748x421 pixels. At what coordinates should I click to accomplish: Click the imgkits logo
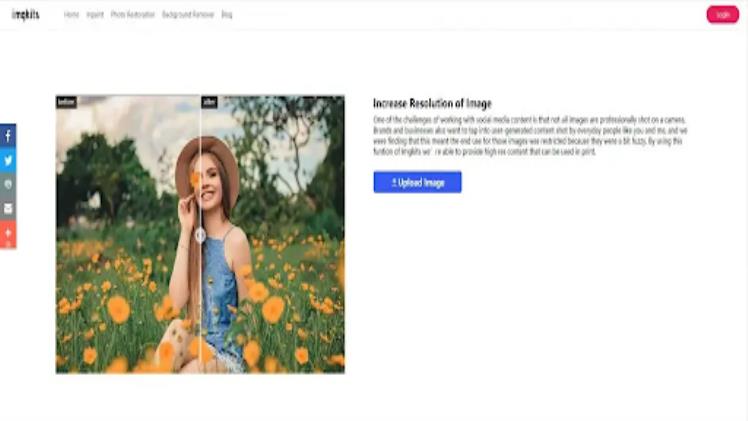point(26,15)
